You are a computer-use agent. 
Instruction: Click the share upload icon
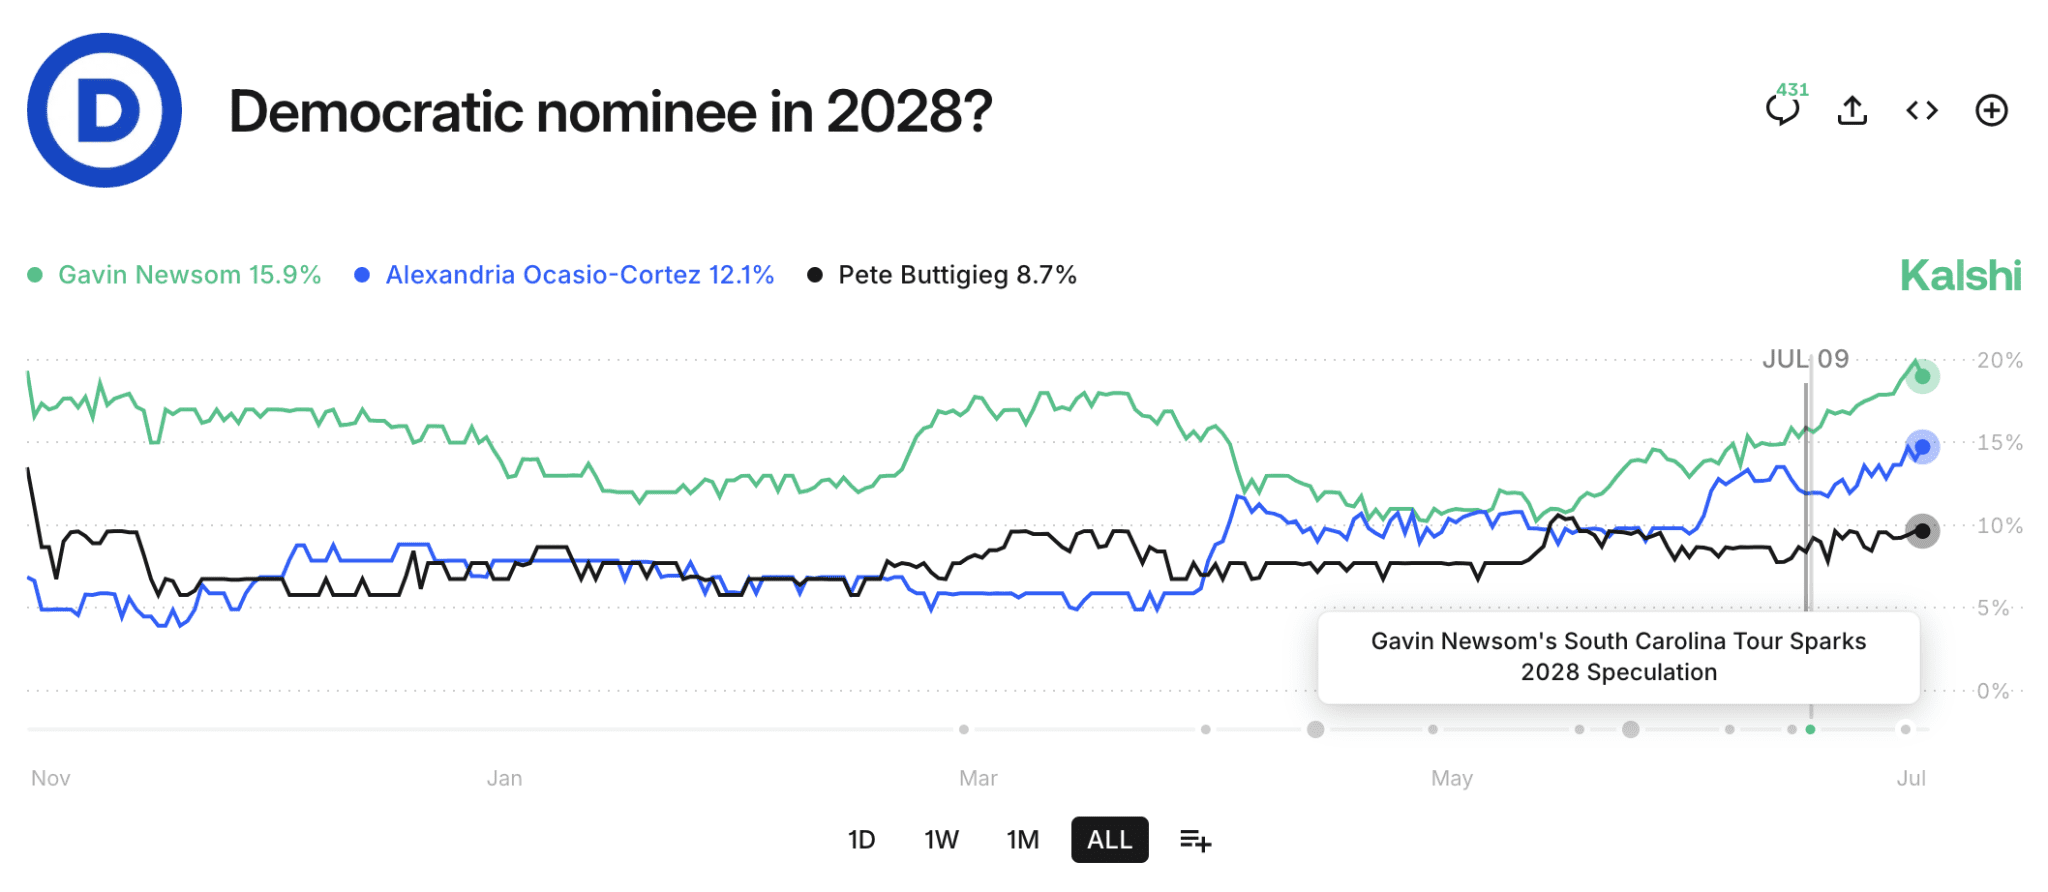1852,110
